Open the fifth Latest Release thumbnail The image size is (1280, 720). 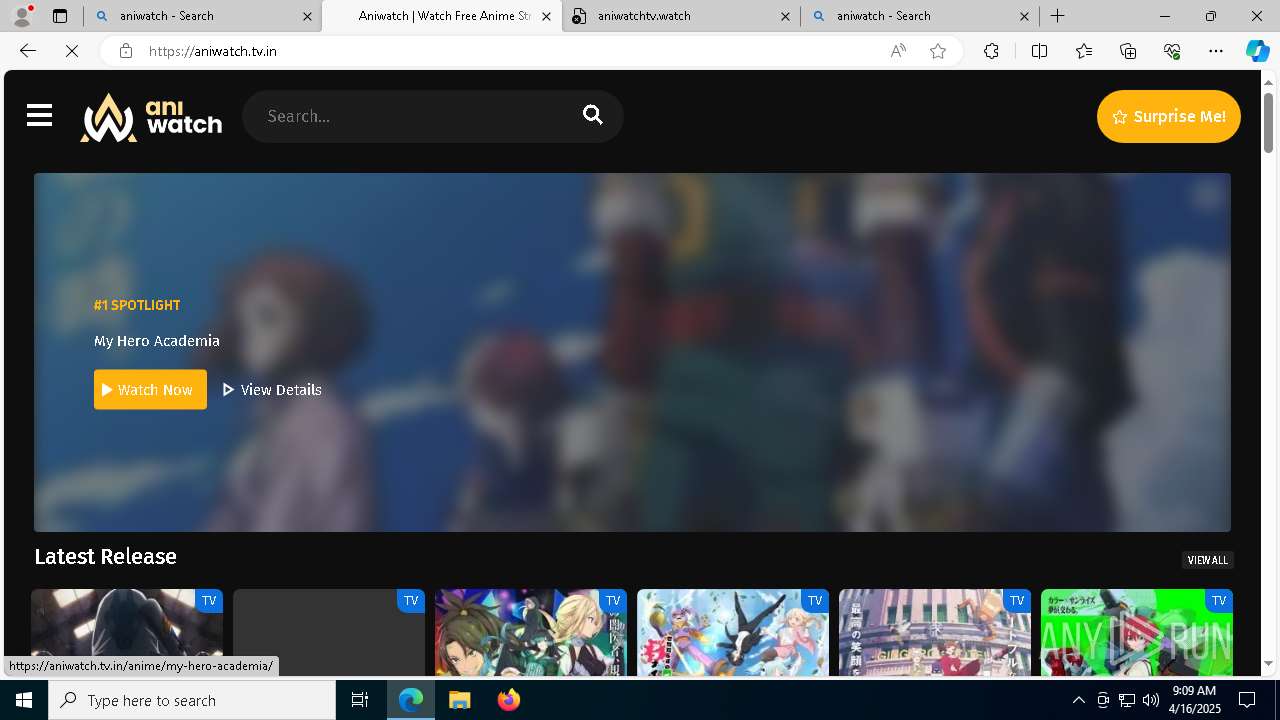(935, 632)
